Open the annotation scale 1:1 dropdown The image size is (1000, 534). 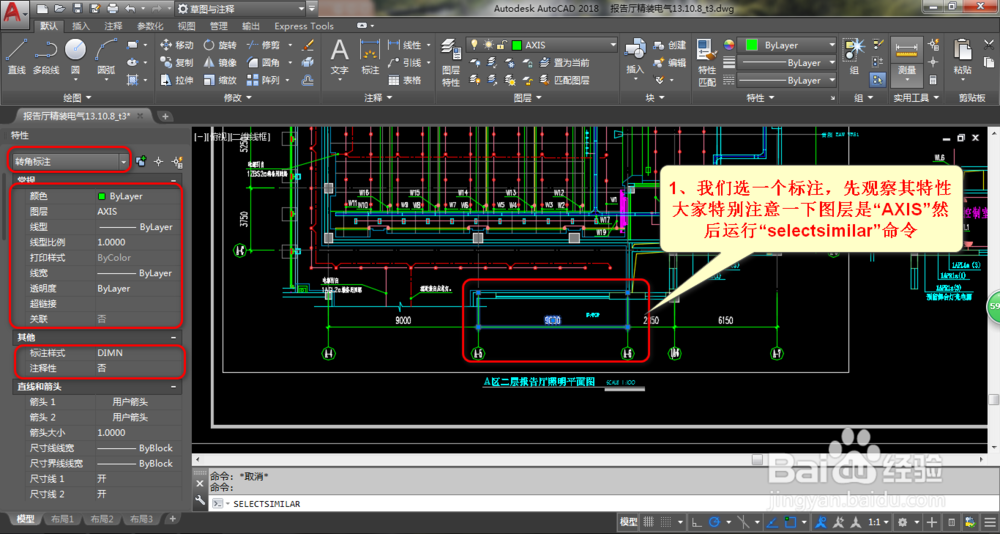pyautogui.click(x=880, y=521)
